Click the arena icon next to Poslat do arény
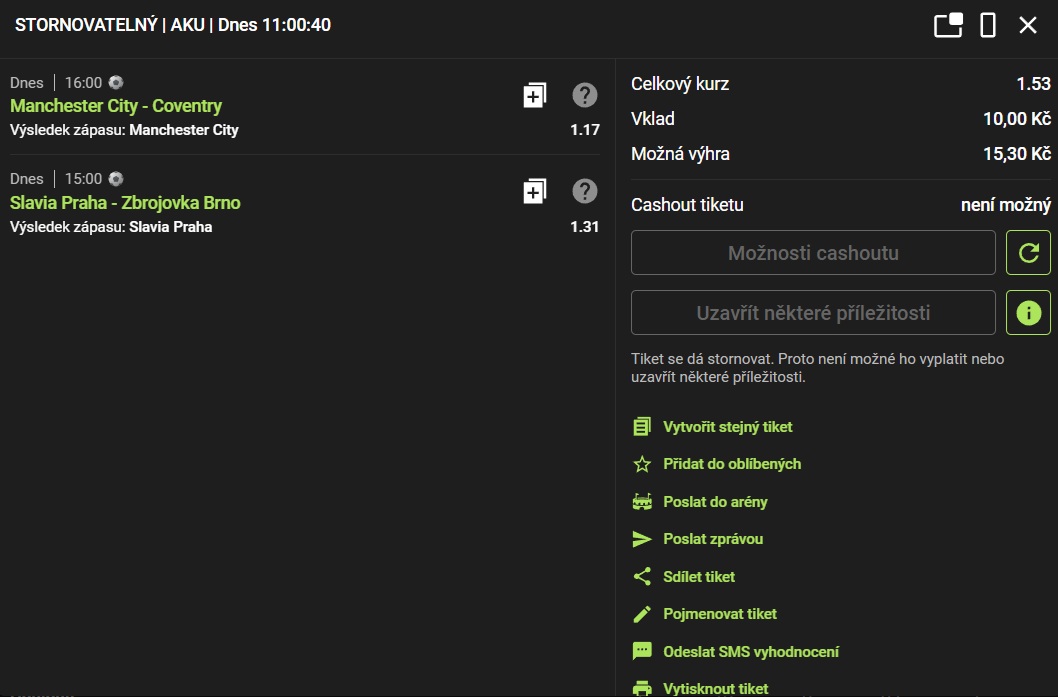Image resolution: width=1058 pixels, height=697 pixels. [642, 501]
